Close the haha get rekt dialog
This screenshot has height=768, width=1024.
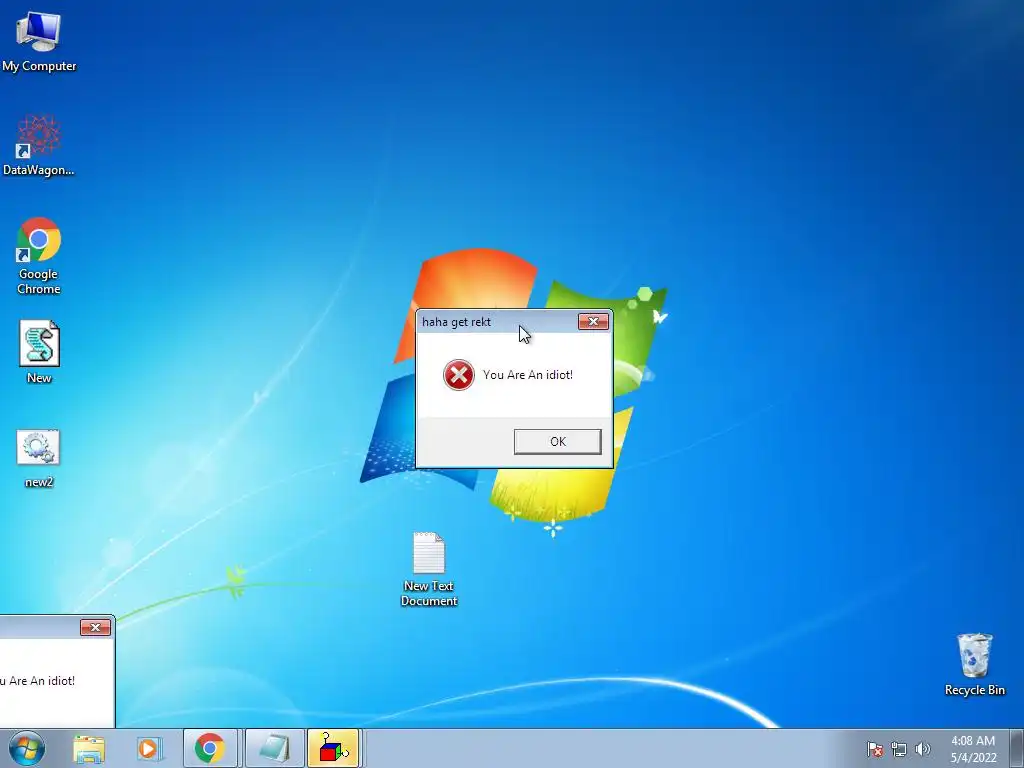tap(593, 321)
